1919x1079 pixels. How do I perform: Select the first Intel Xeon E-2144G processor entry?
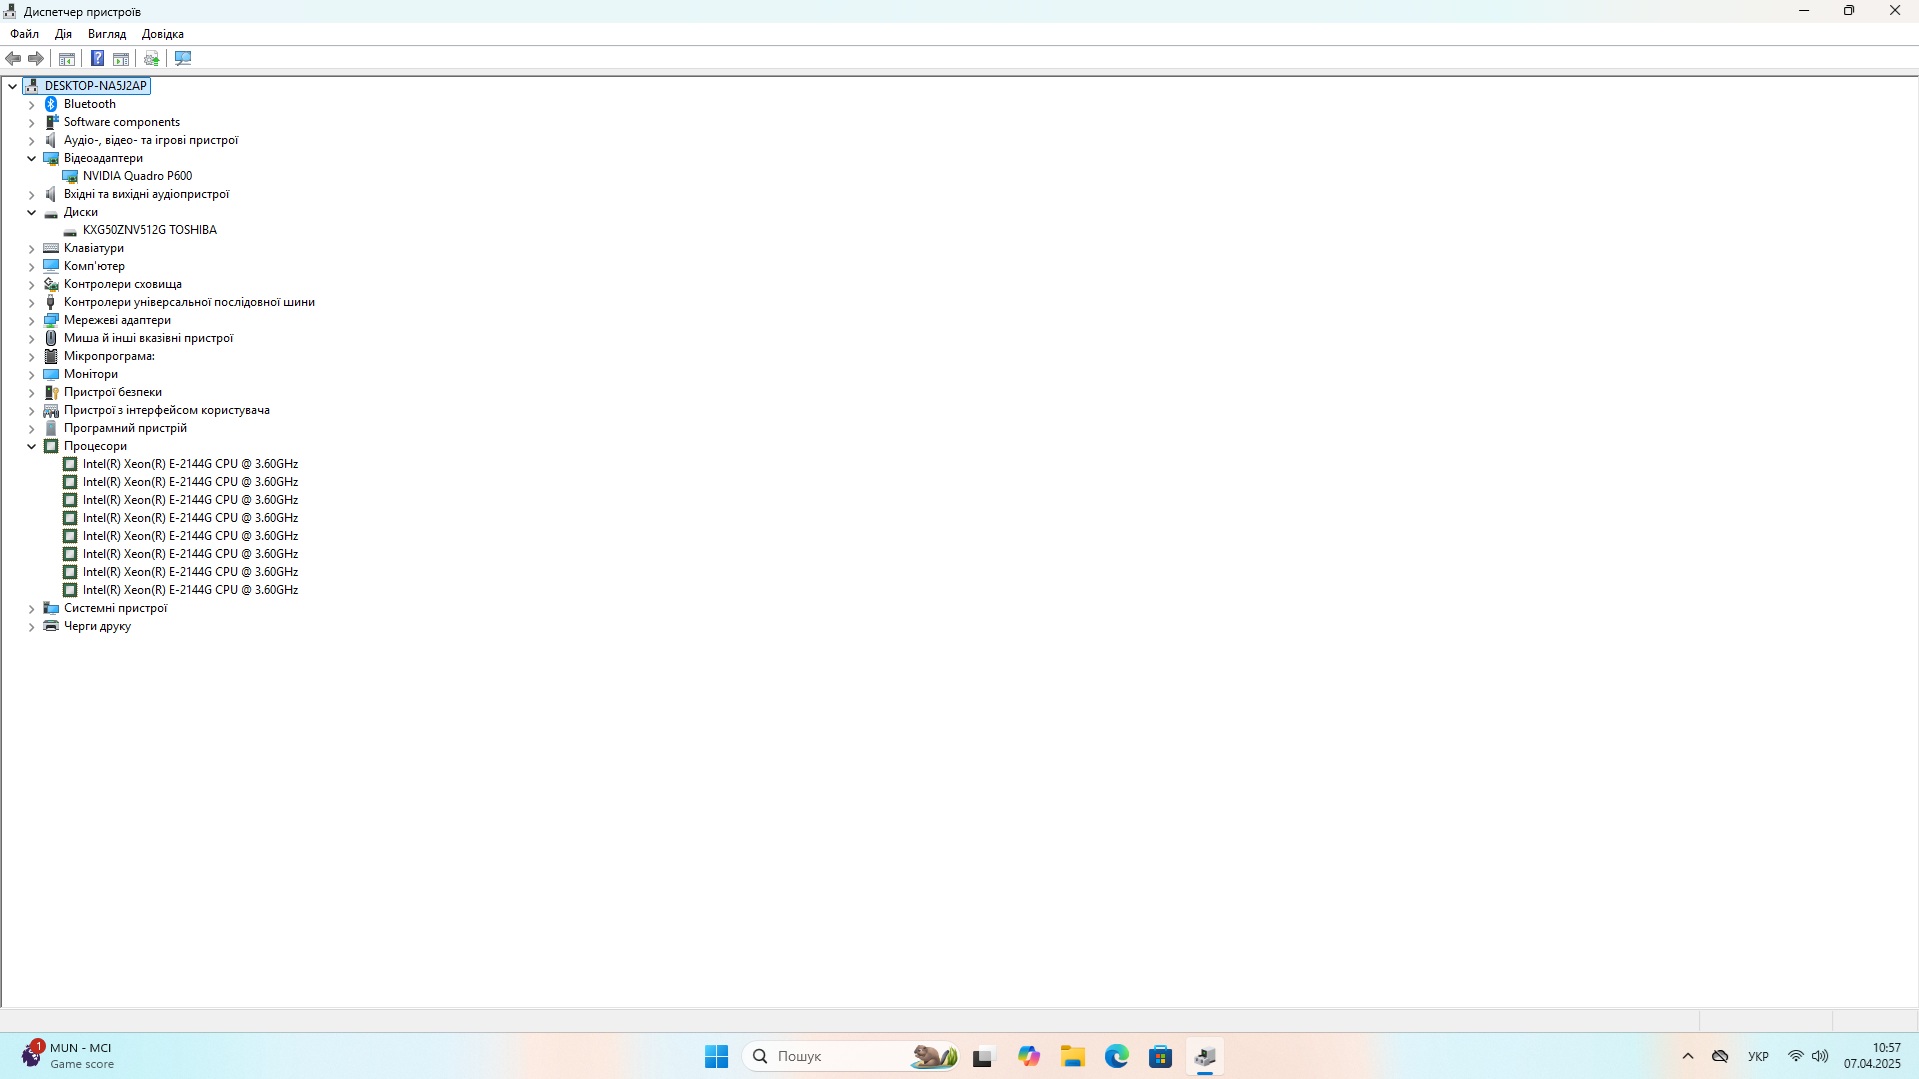pos(190,464)
